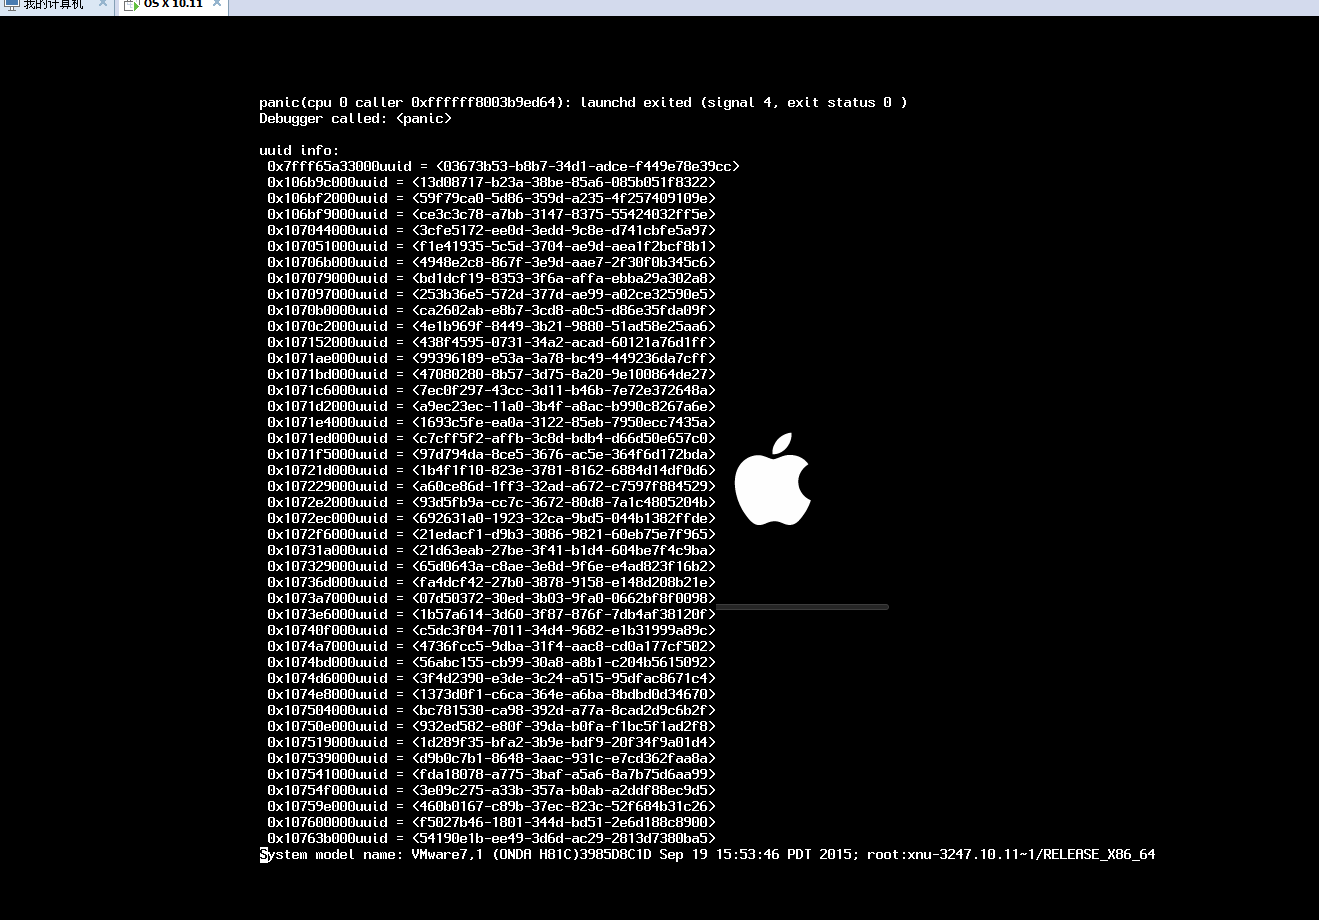This screenshot has width=1319, height=920.
Task: Click the line starting 0x107329000uuid
Action: point(491,566)
